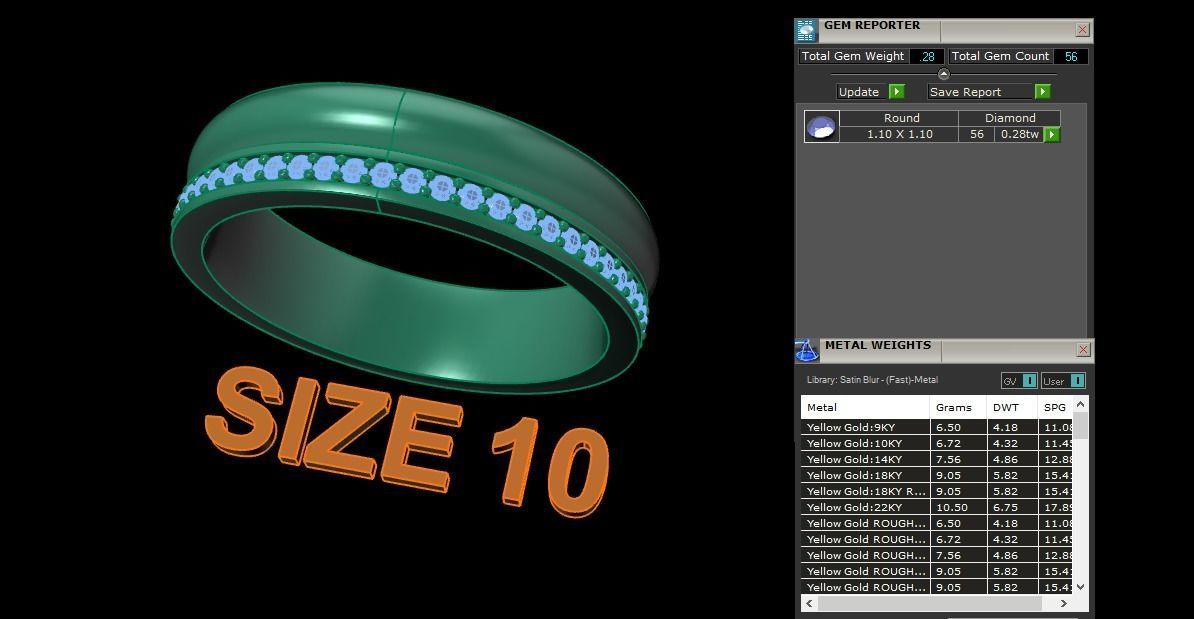This screenshot has width=1194, height=619.
Task: Click the Metal Weights title bar
Action: coord(944,349)
